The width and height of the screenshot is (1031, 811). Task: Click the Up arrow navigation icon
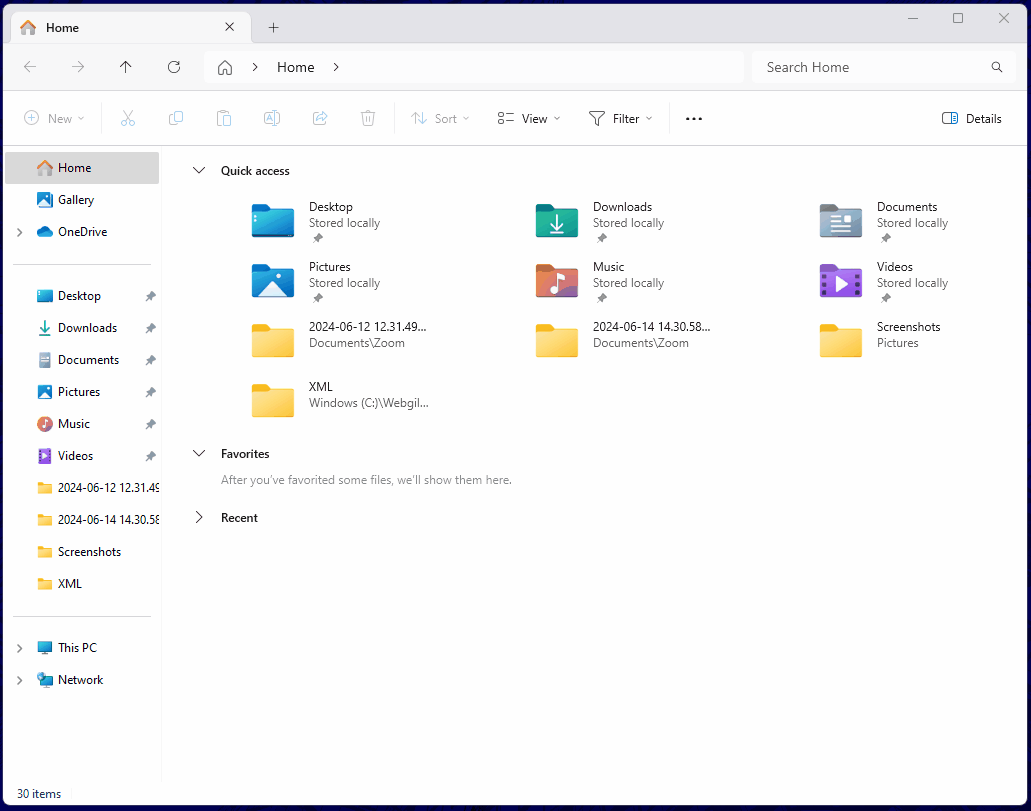[x=125, y=67]
